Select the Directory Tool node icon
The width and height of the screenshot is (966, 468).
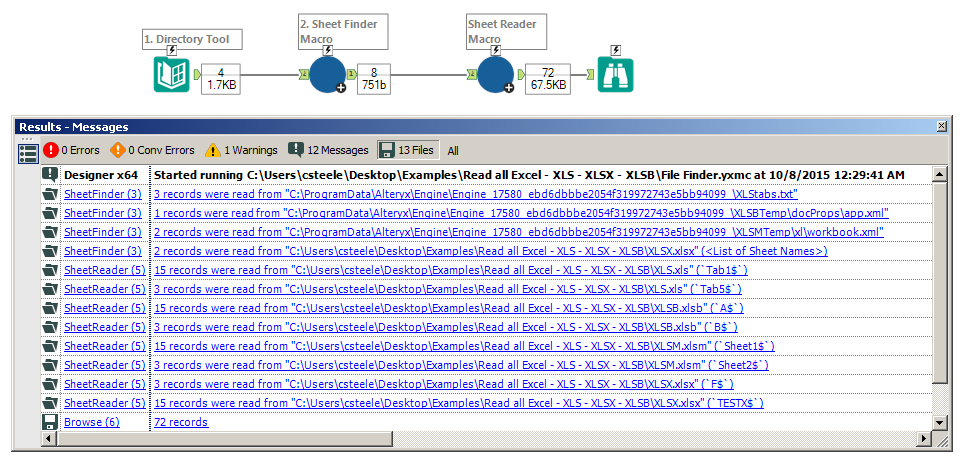pos(172,75)
